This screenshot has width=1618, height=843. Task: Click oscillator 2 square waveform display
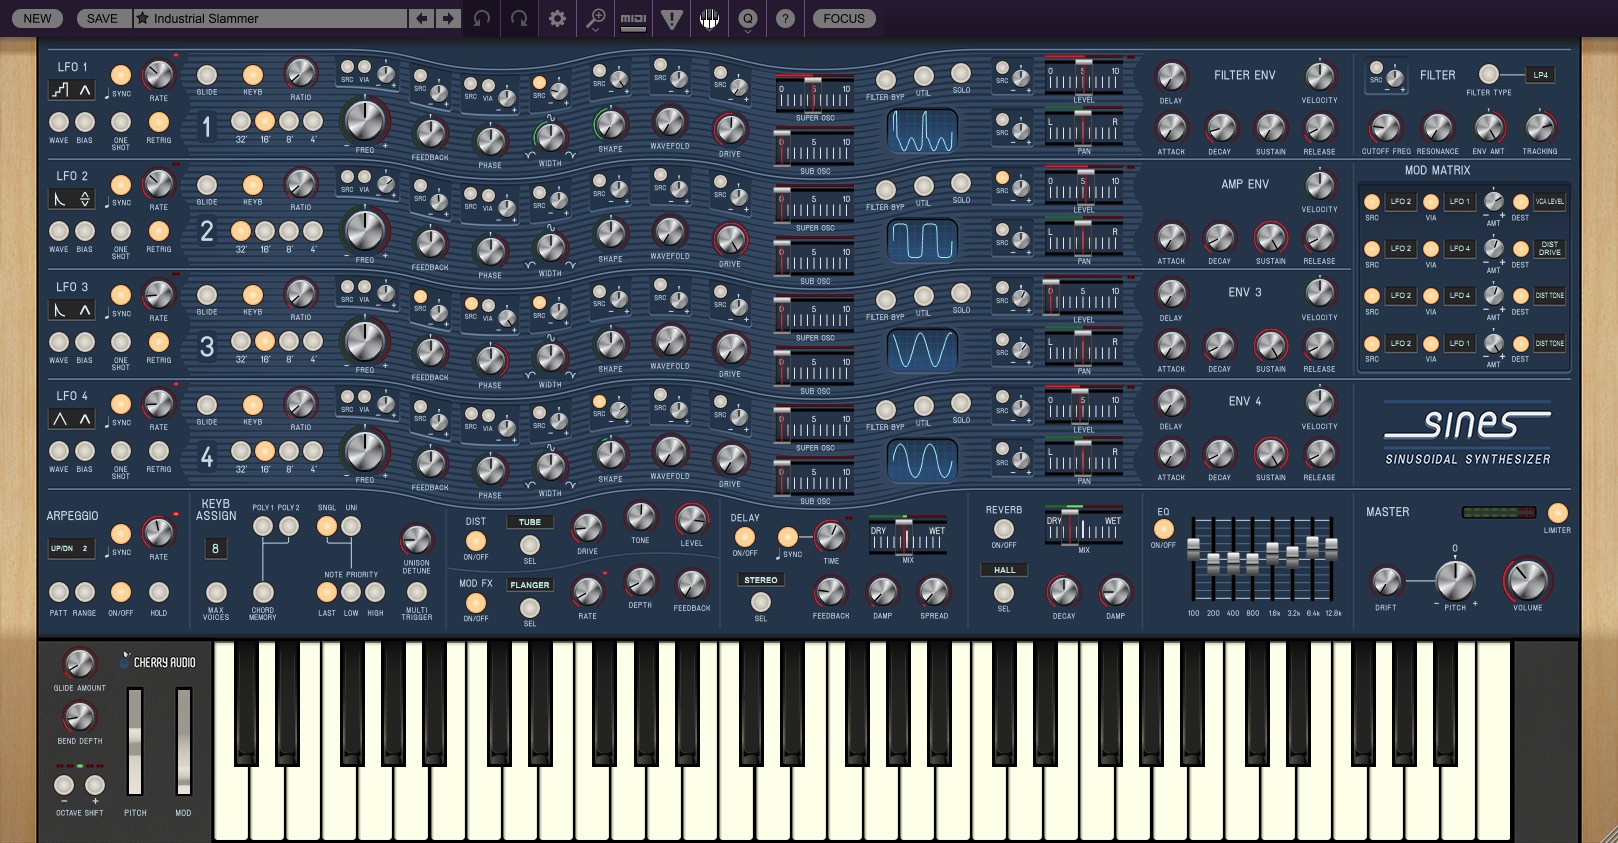(922, 240)
